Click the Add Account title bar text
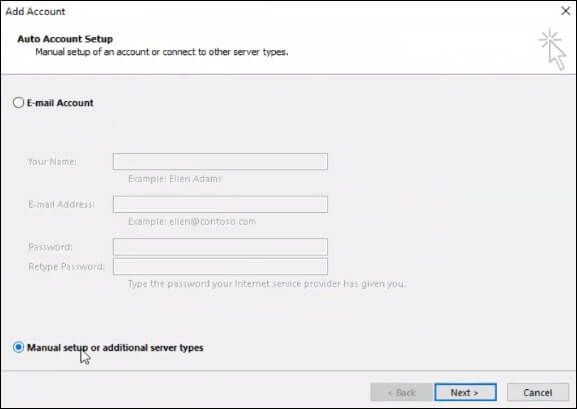The width and height of the screenshot is (577, 409). pos(35,11)
